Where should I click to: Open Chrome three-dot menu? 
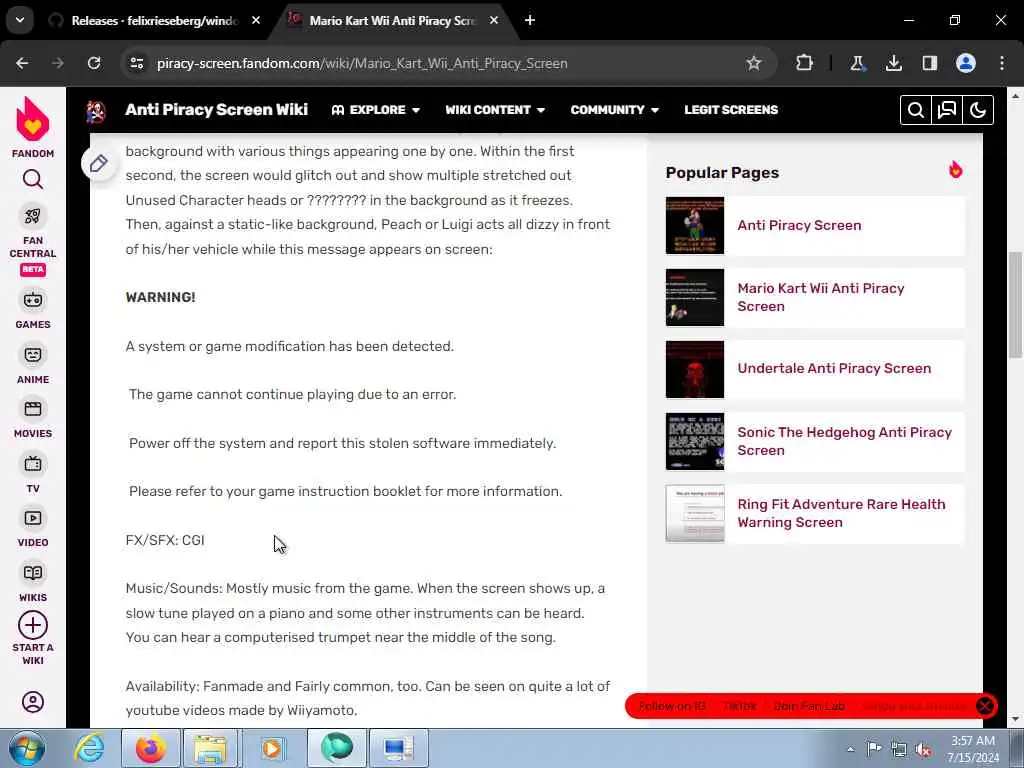point(1002,63)
